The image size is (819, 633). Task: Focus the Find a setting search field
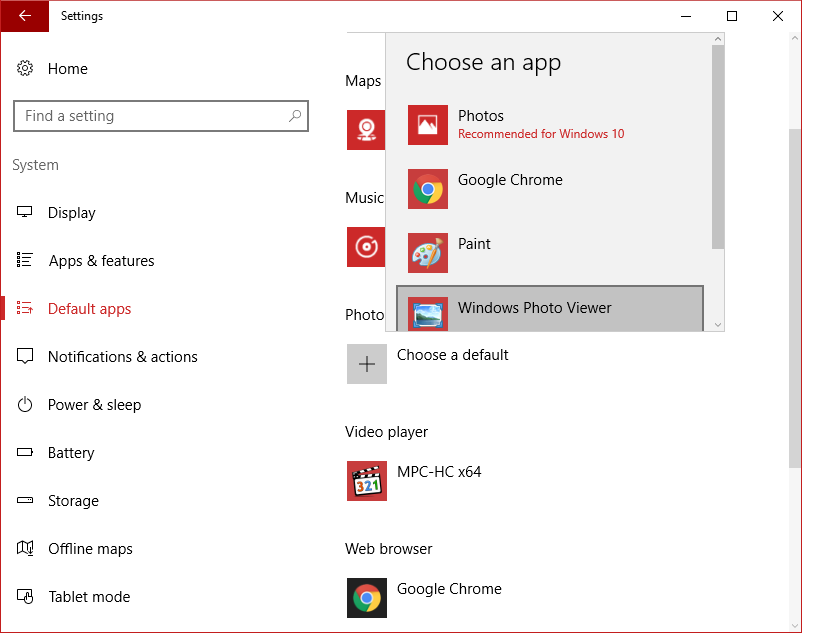pos(161,115)
